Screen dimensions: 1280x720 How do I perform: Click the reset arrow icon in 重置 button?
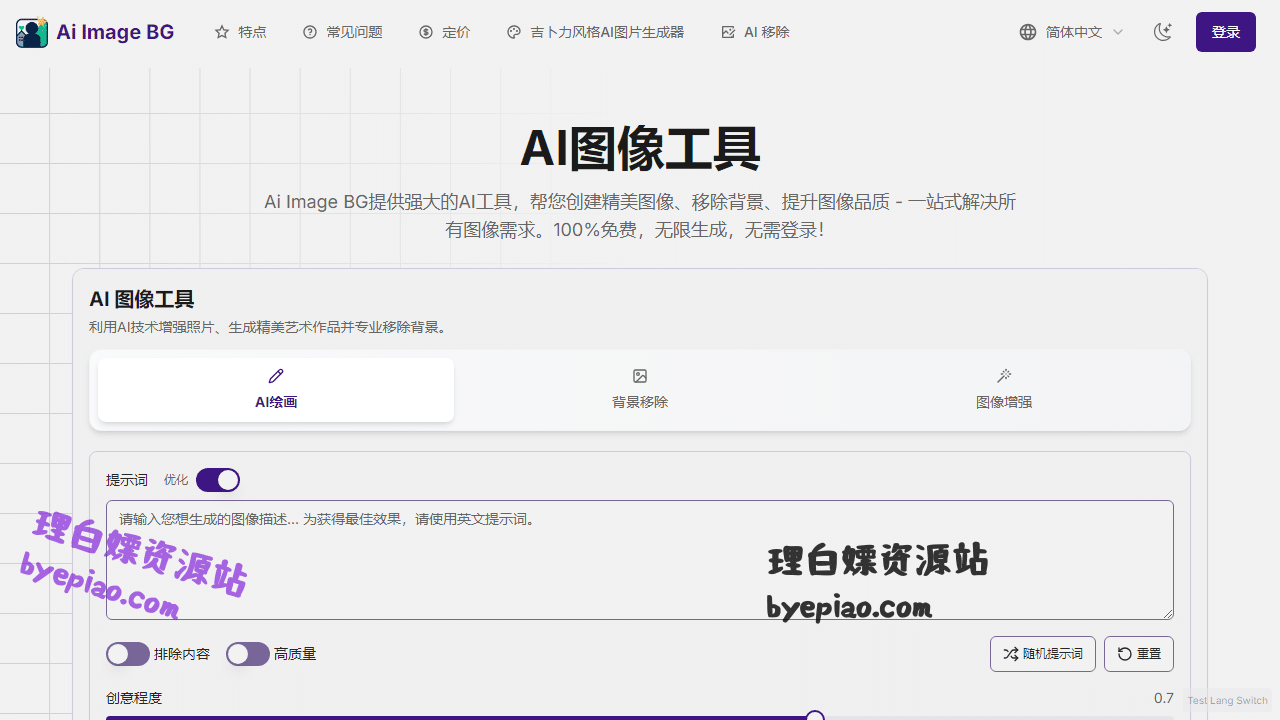point(1125,654)
